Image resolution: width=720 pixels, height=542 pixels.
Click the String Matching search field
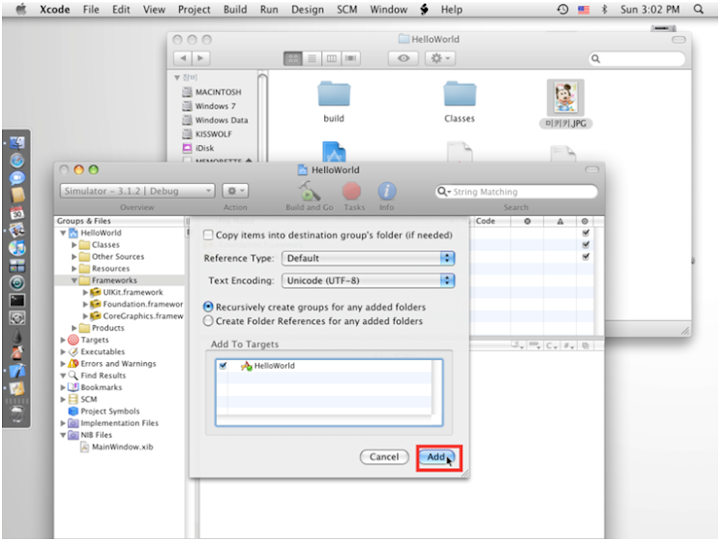point(517,192)
